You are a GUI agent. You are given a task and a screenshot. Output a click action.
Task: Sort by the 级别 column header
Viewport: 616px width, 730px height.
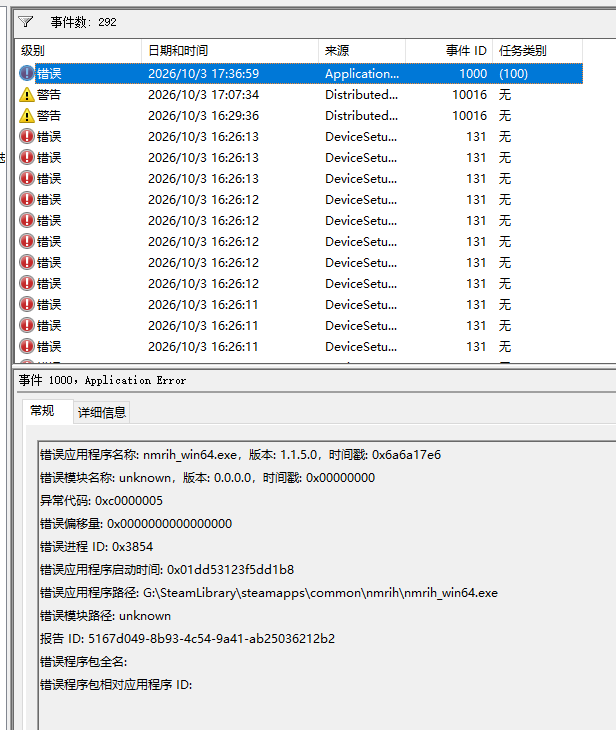[78, 50]
